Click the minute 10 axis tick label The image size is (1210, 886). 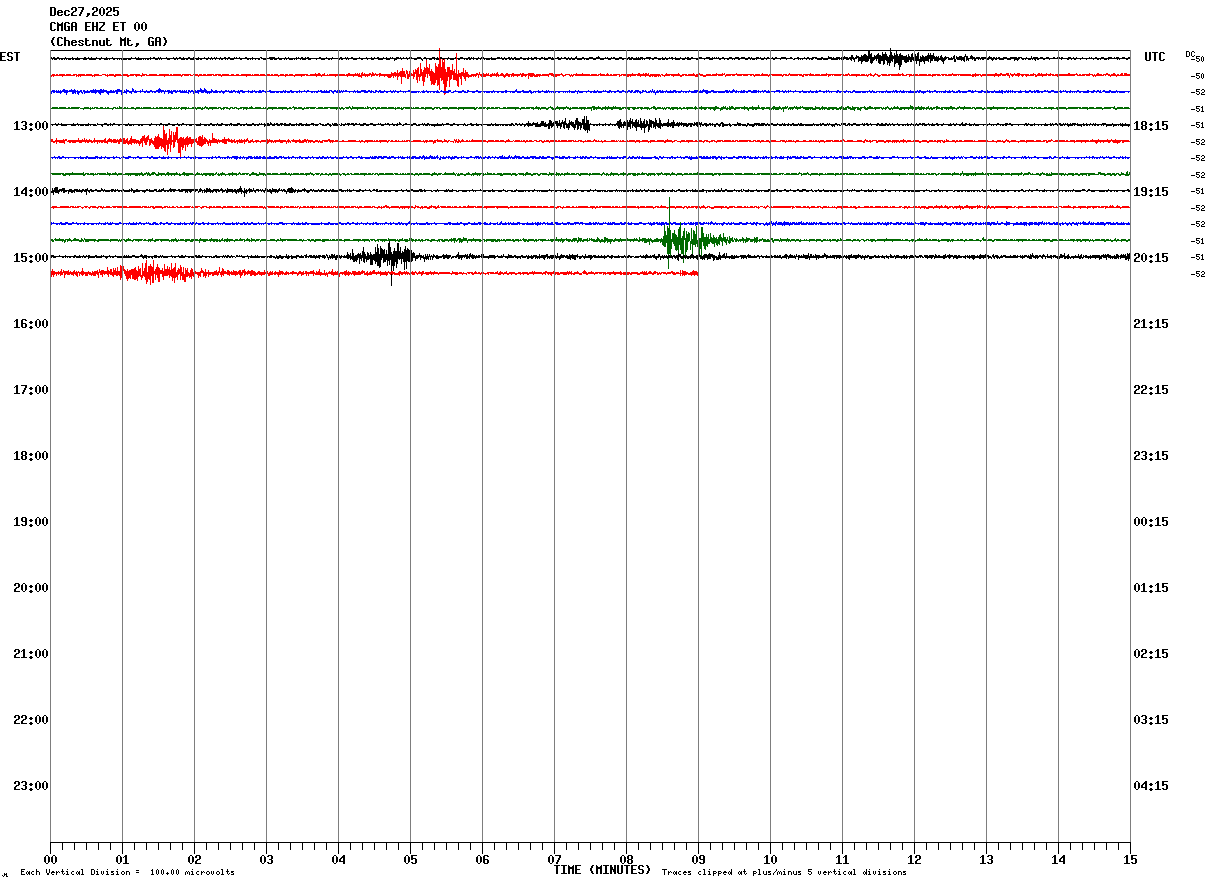770,860
